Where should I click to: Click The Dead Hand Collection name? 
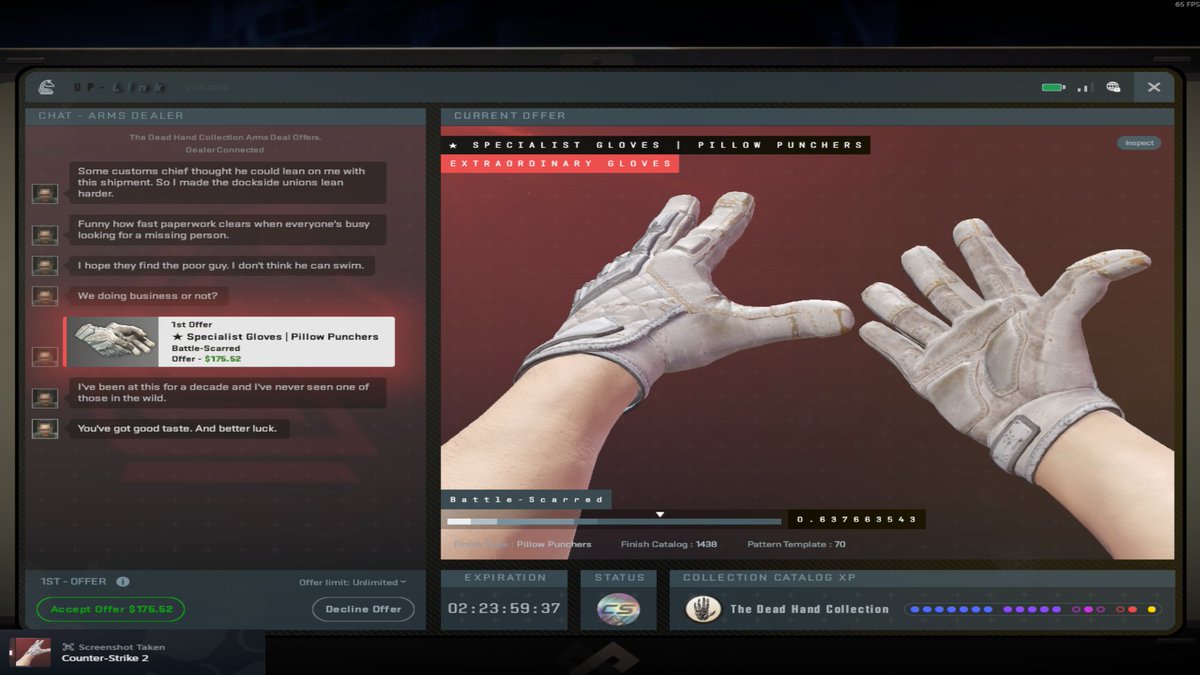[809, 609]
